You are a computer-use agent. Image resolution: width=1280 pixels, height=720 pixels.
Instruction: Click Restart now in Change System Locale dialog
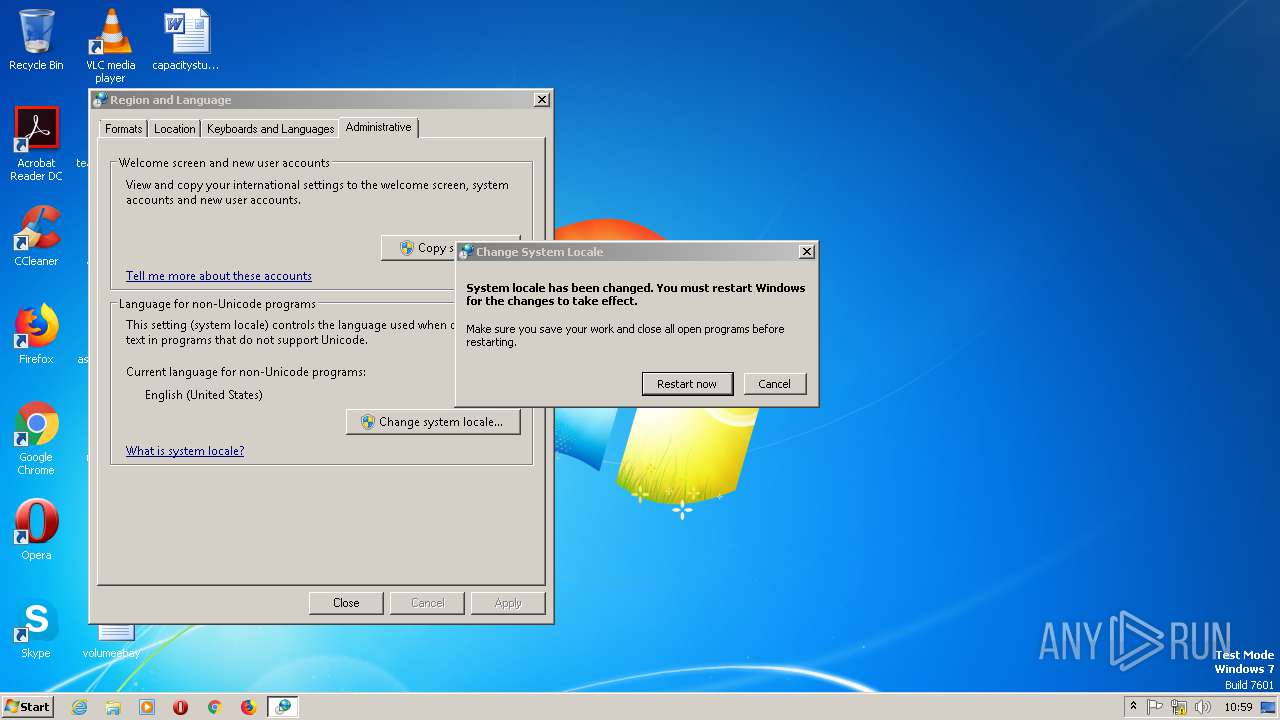coord(687,384)
